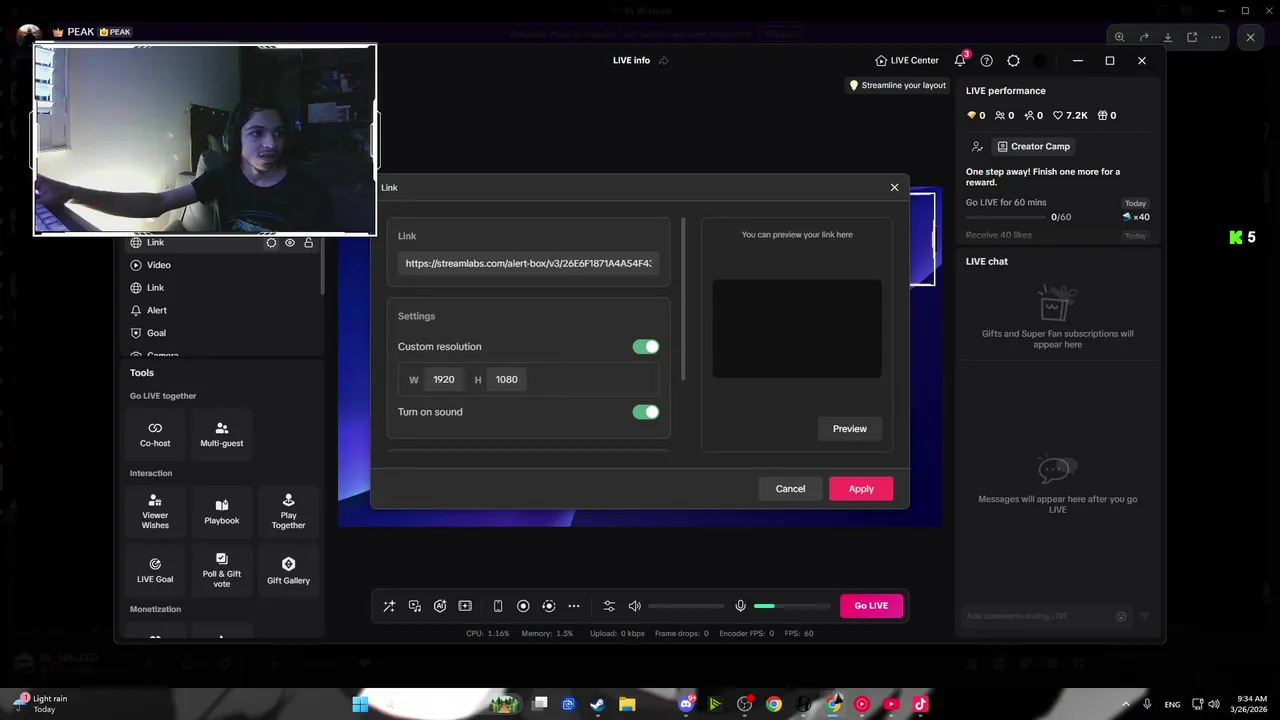
Task: Click the Link dialog settings scrollbar
Action: 683,299
